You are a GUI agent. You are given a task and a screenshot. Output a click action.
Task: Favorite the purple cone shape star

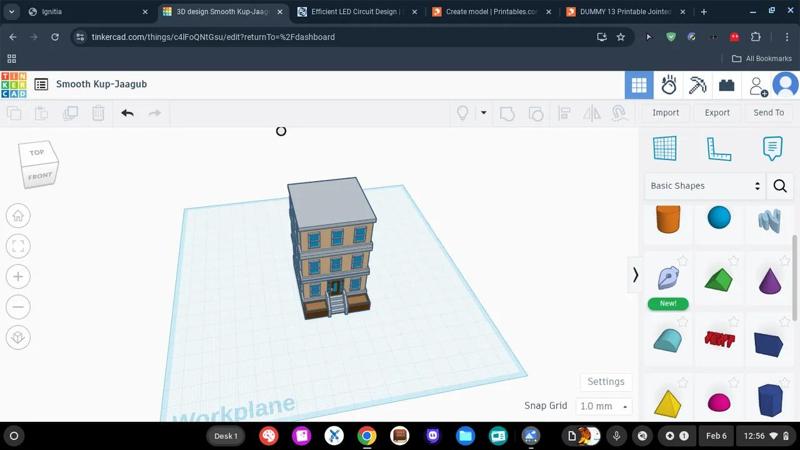coord(785,261)
